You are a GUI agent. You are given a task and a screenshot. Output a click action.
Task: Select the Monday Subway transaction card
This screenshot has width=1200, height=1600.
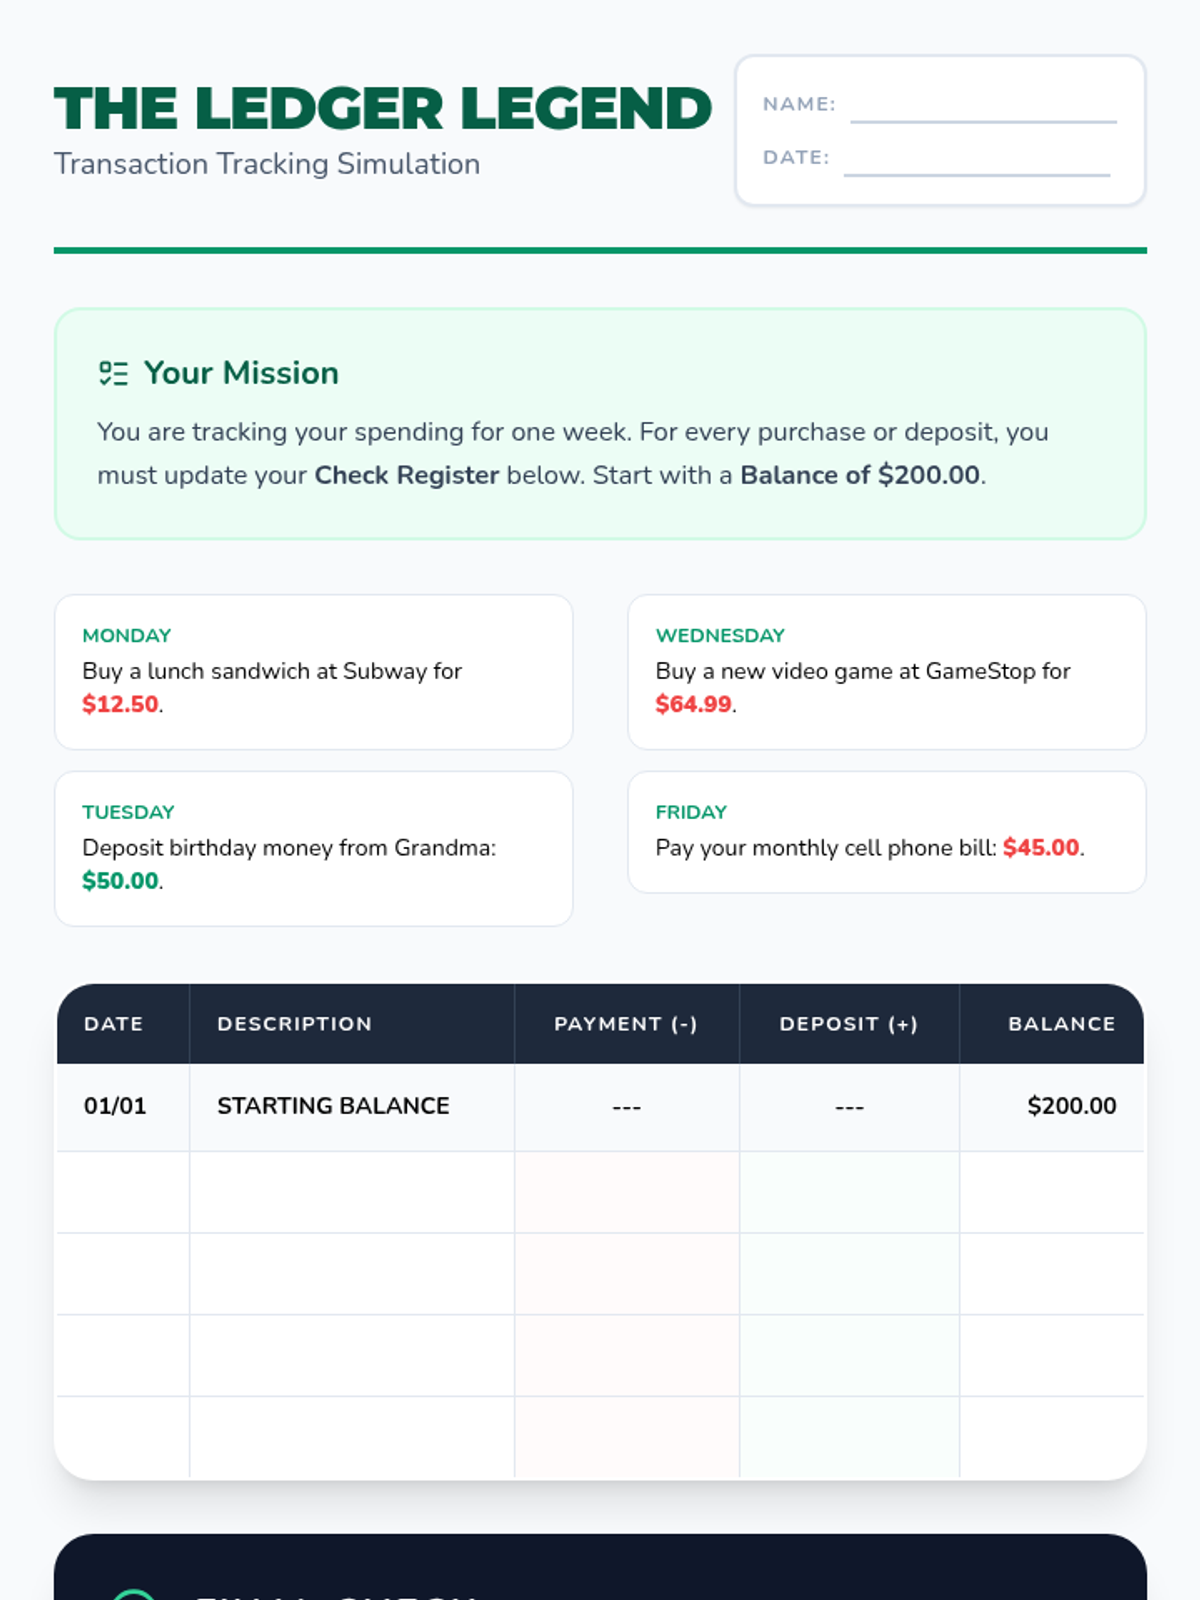pos(313,672)
